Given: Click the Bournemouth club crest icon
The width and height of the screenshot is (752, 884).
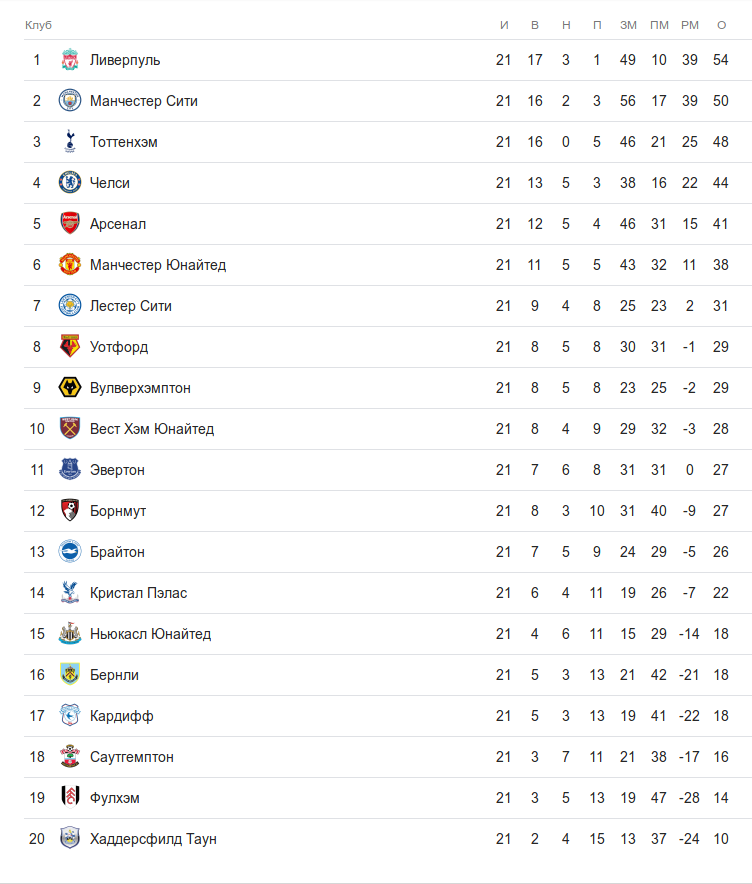Looking at the screenshot, I should (x=69, y=511).
